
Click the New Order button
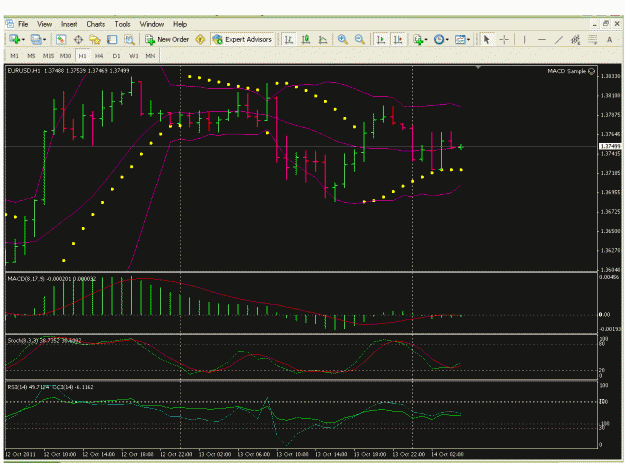[x=167, y=39]
